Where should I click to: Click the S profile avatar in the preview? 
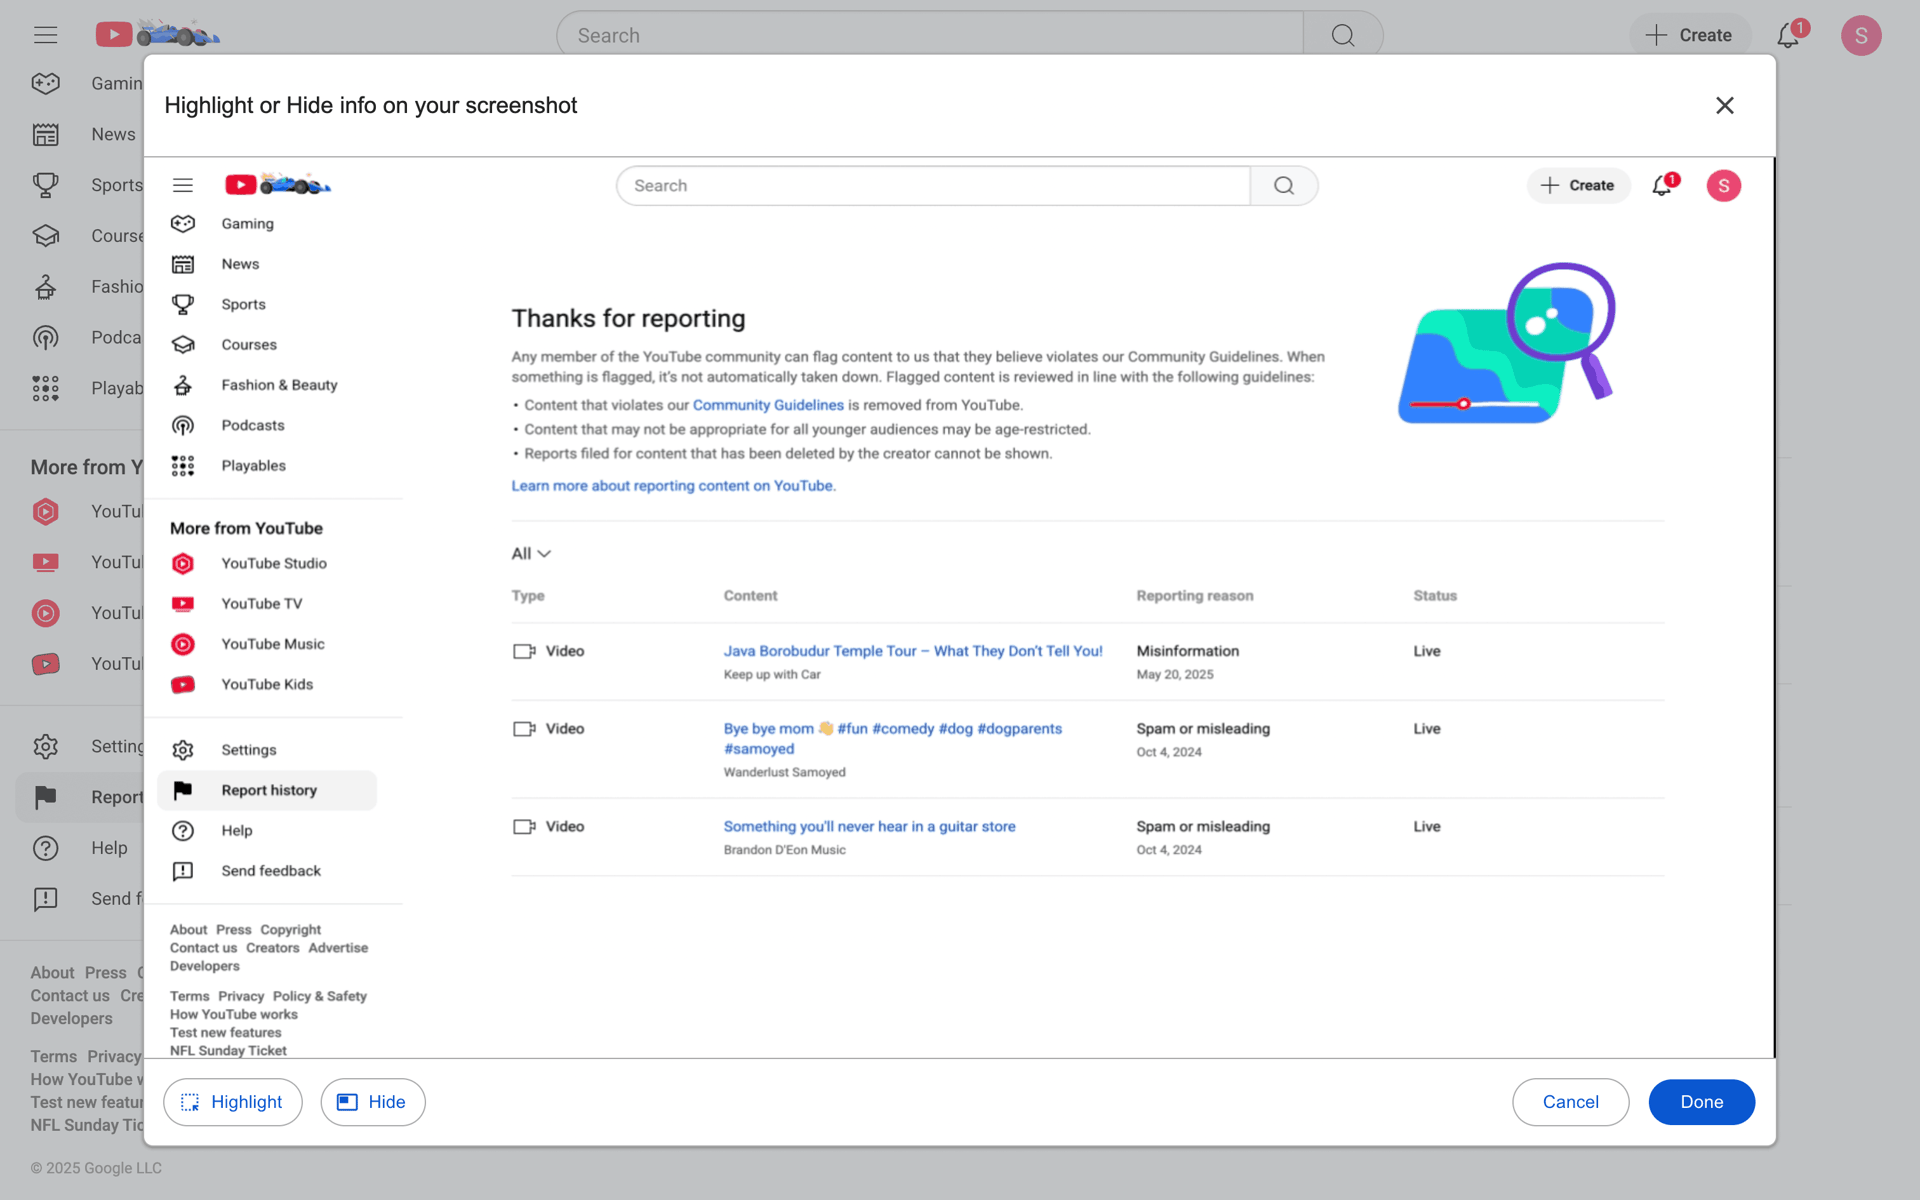coord(1723,186)
